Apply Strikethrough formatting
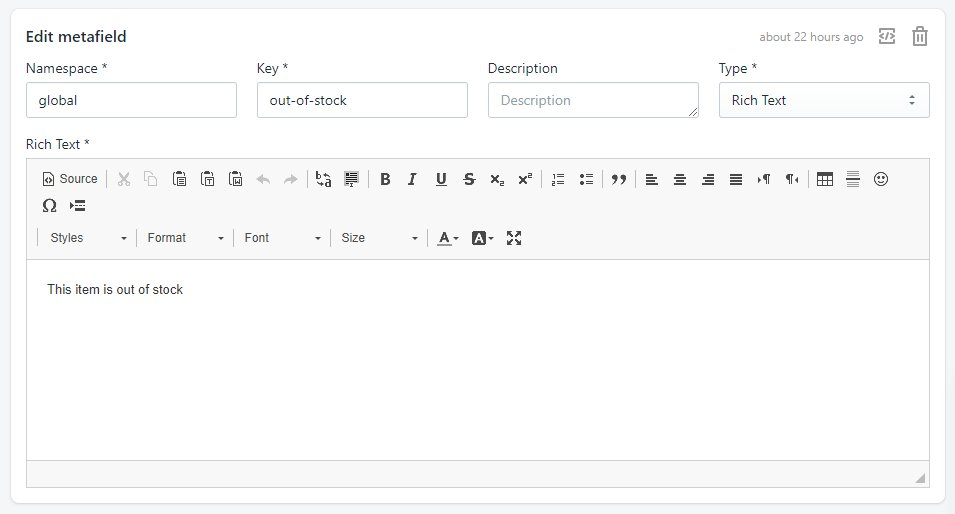This screenshot has width=955, height=514. [469, 179]
